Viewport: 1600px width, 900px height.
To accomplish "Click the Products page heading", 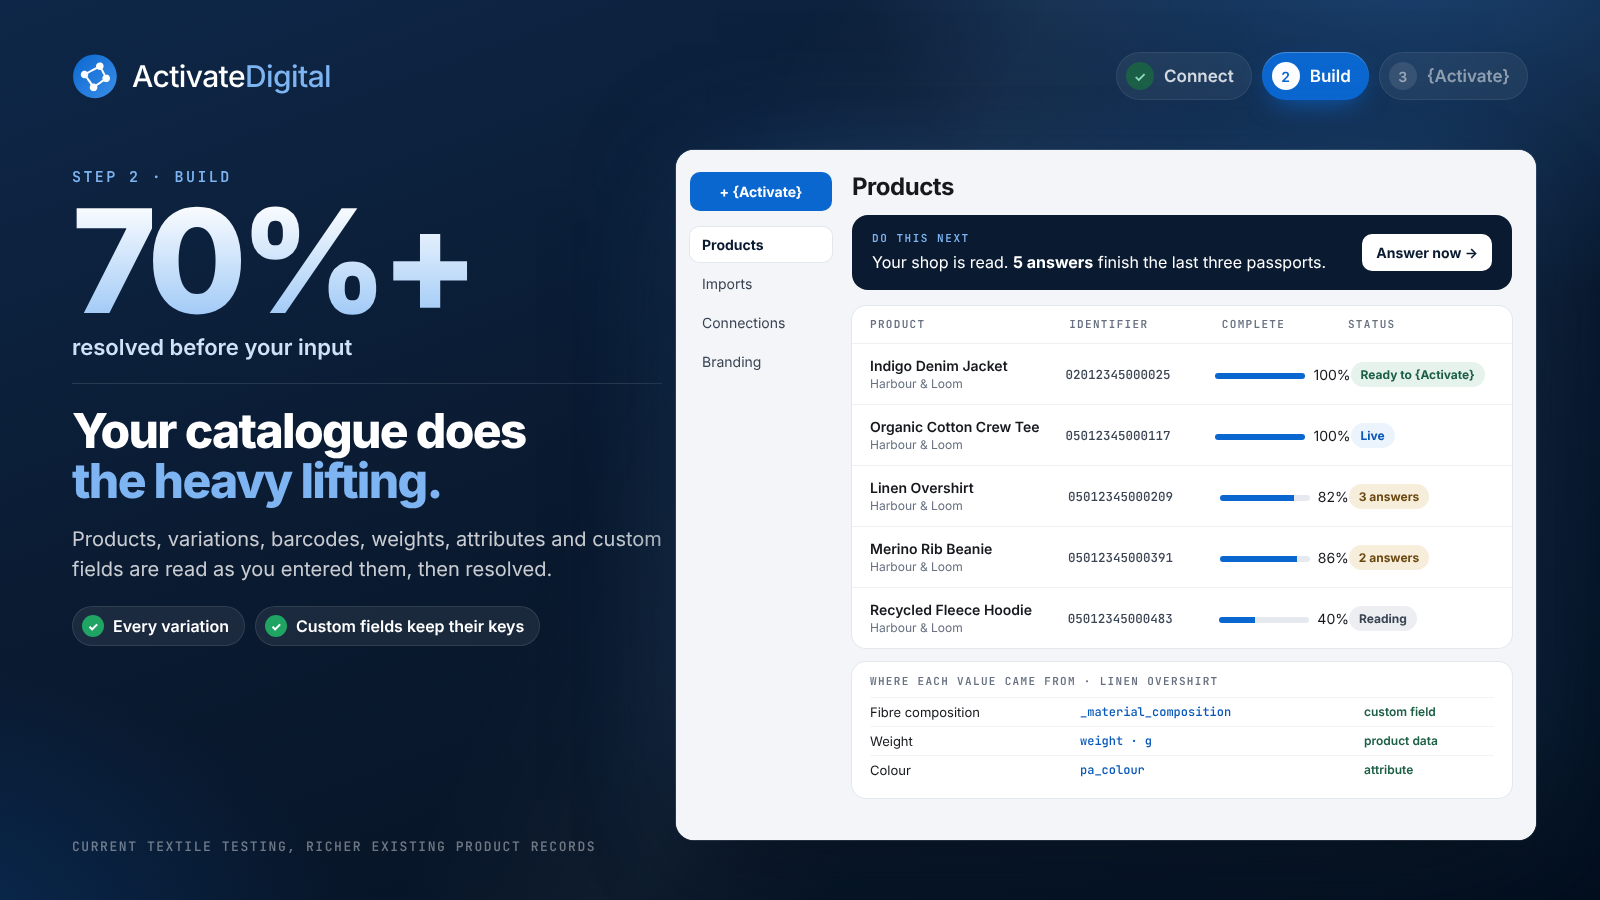I will [903, 187].
